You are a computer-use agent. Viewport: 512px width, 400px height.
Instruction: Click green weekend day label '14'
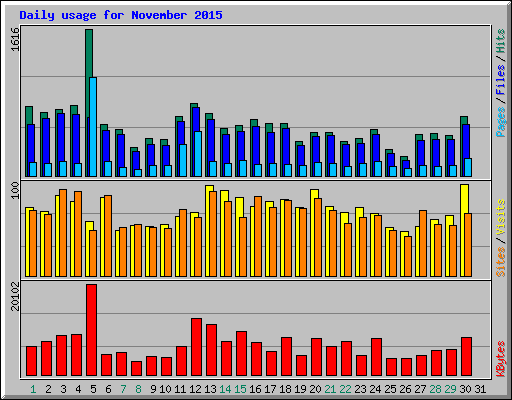(225, 389)
